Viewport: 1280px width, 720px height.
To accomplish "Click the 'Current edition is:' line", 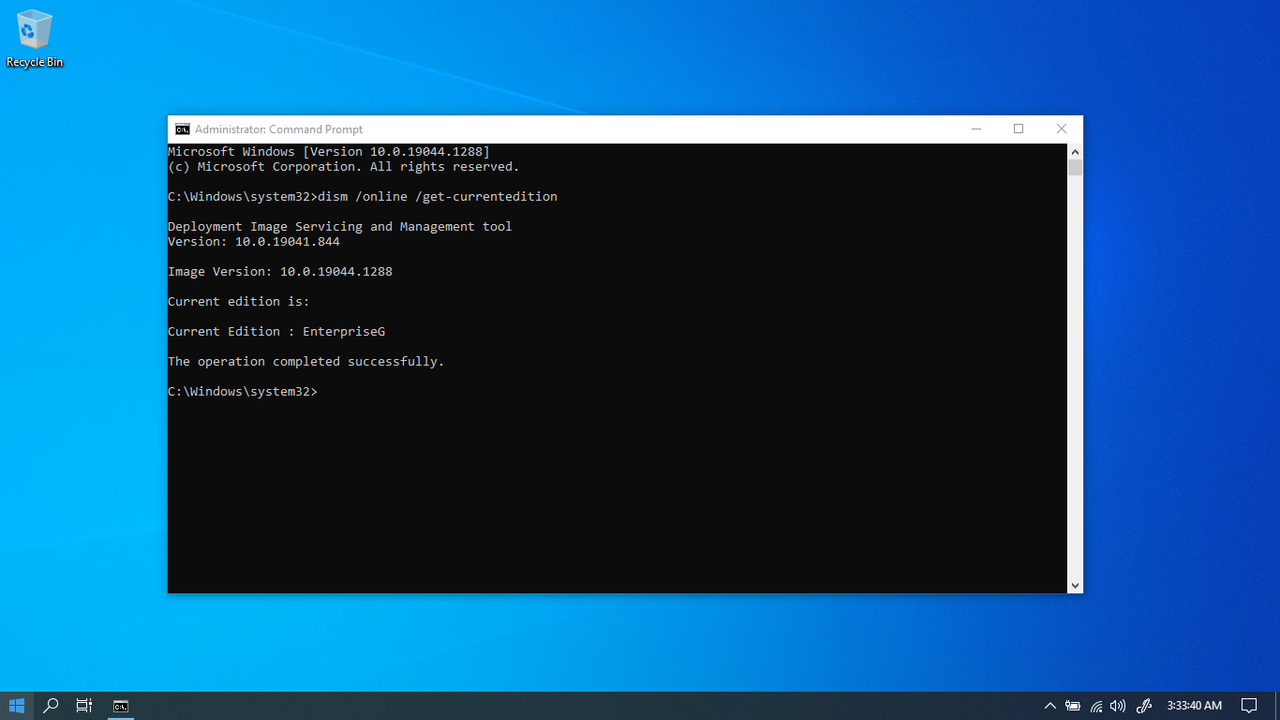I will click(x=239, y=302).
